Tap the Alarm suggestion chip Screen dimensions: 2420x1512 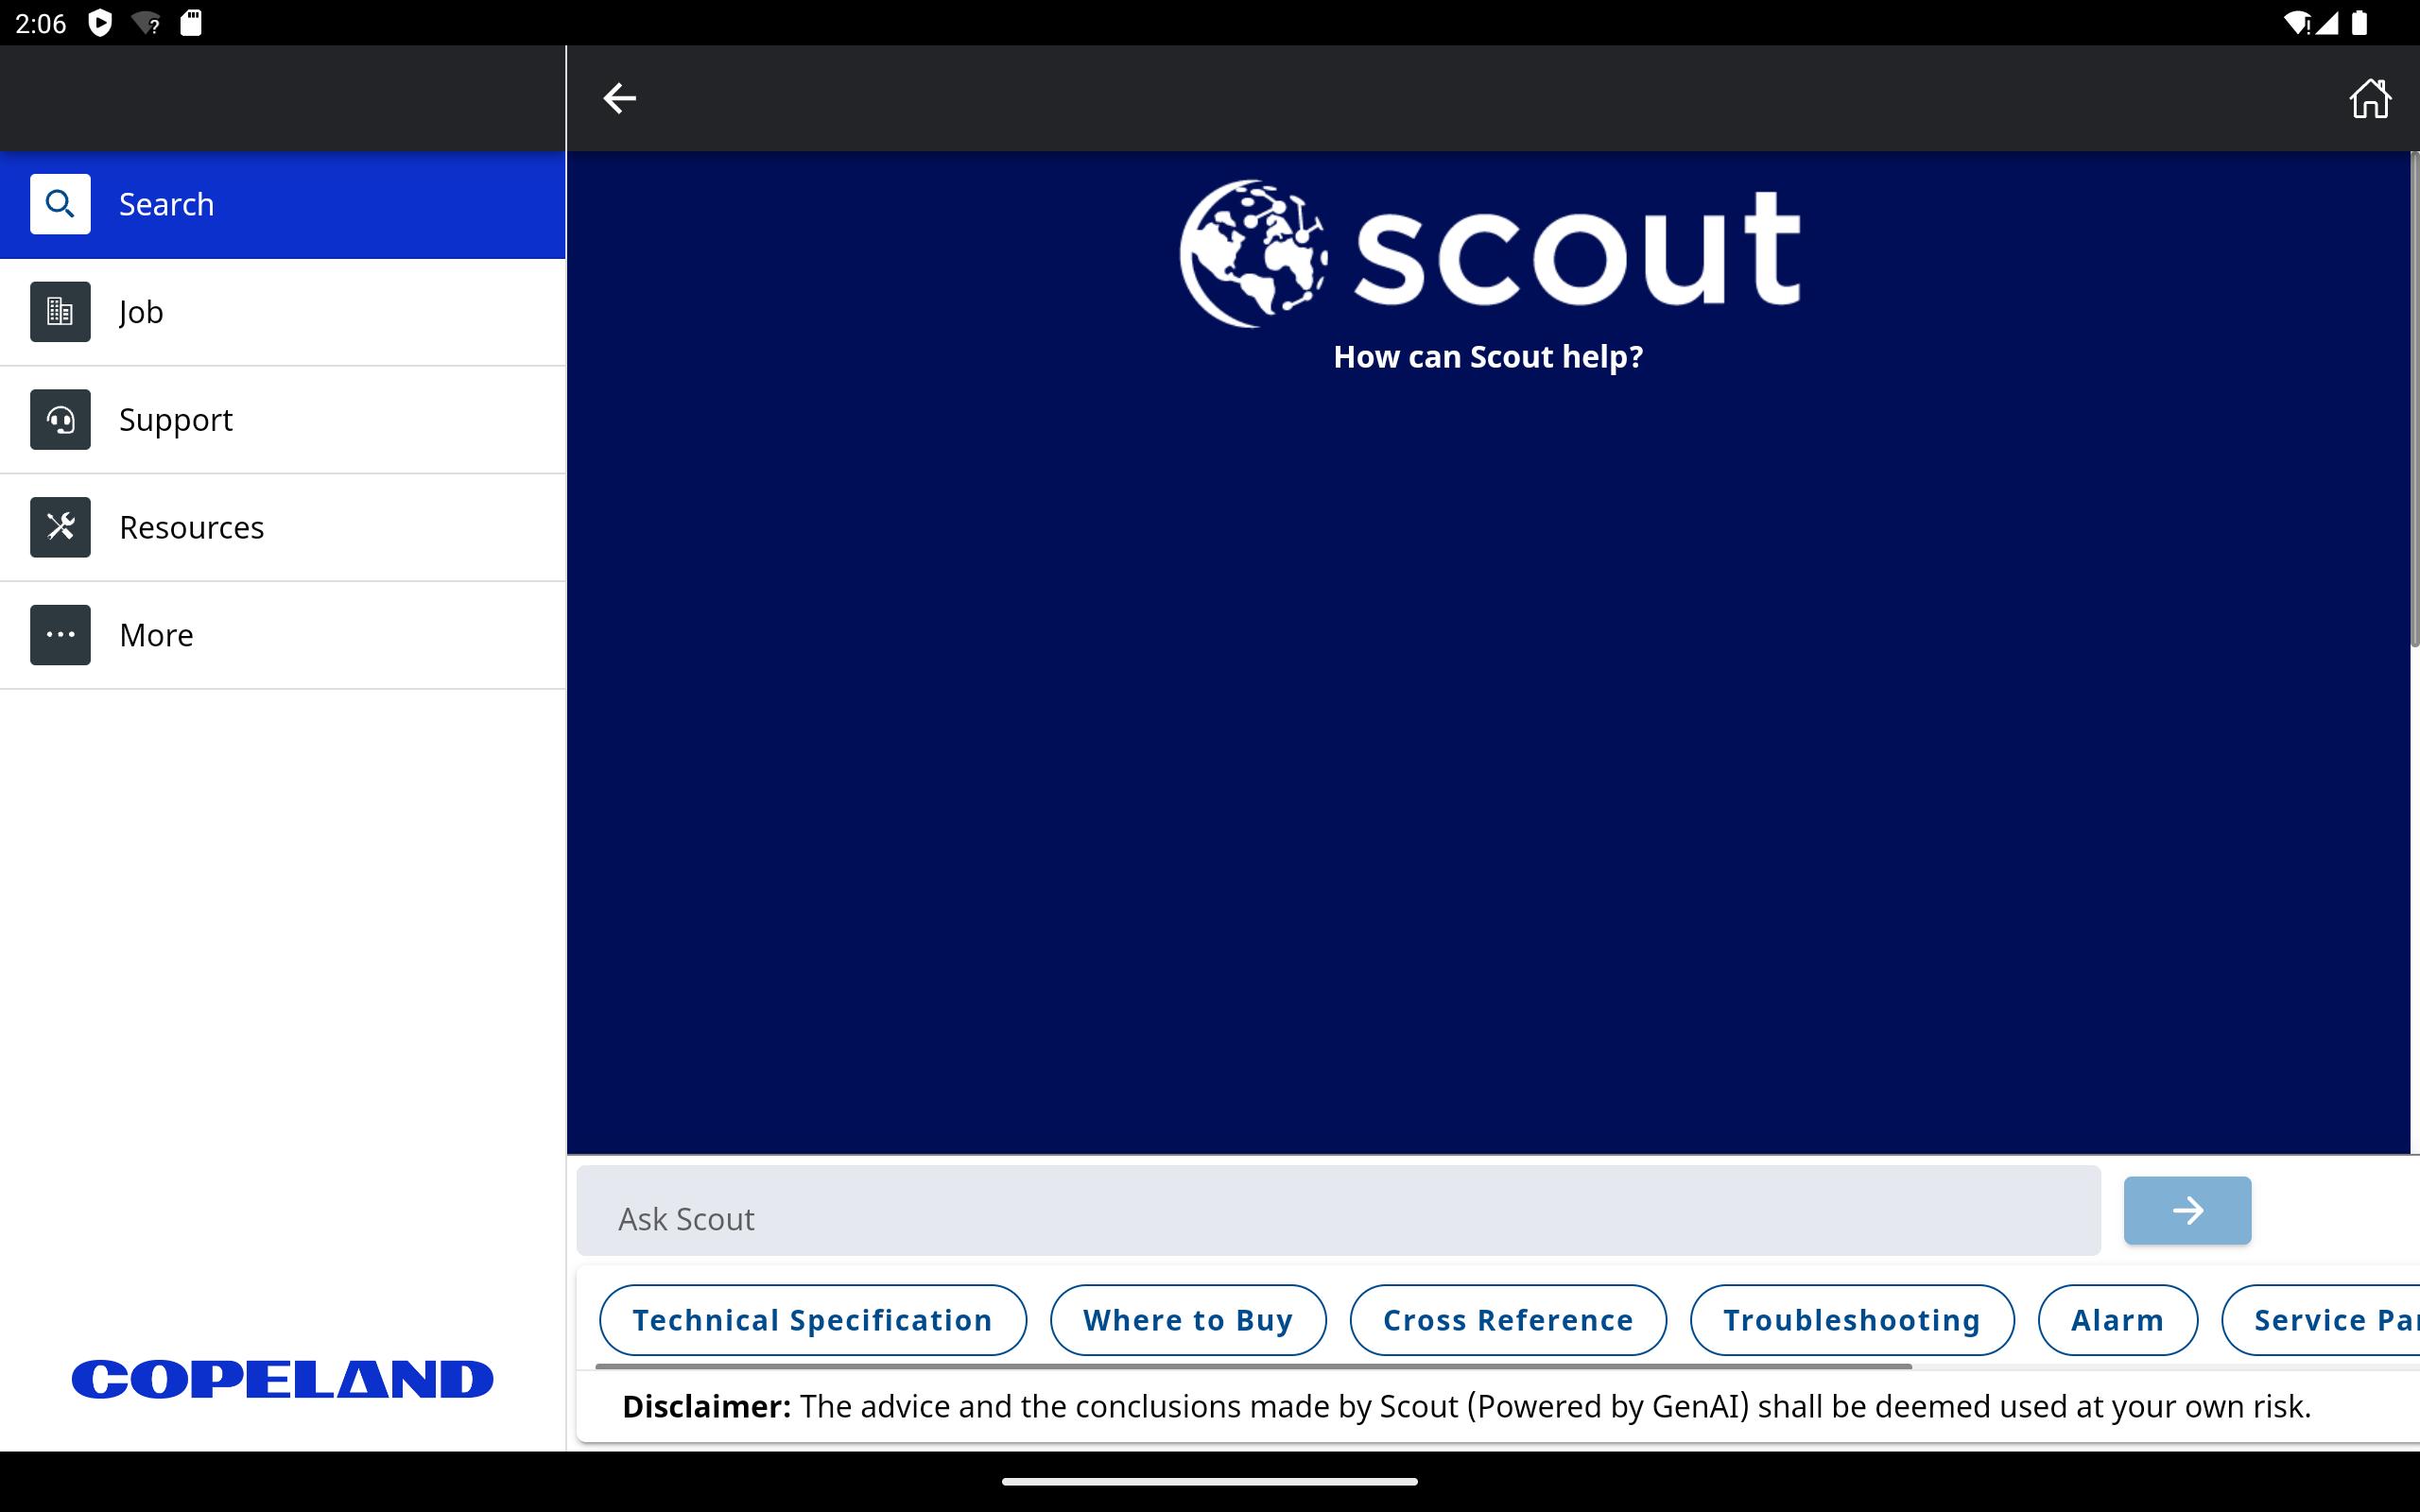coord(2117,1320)
